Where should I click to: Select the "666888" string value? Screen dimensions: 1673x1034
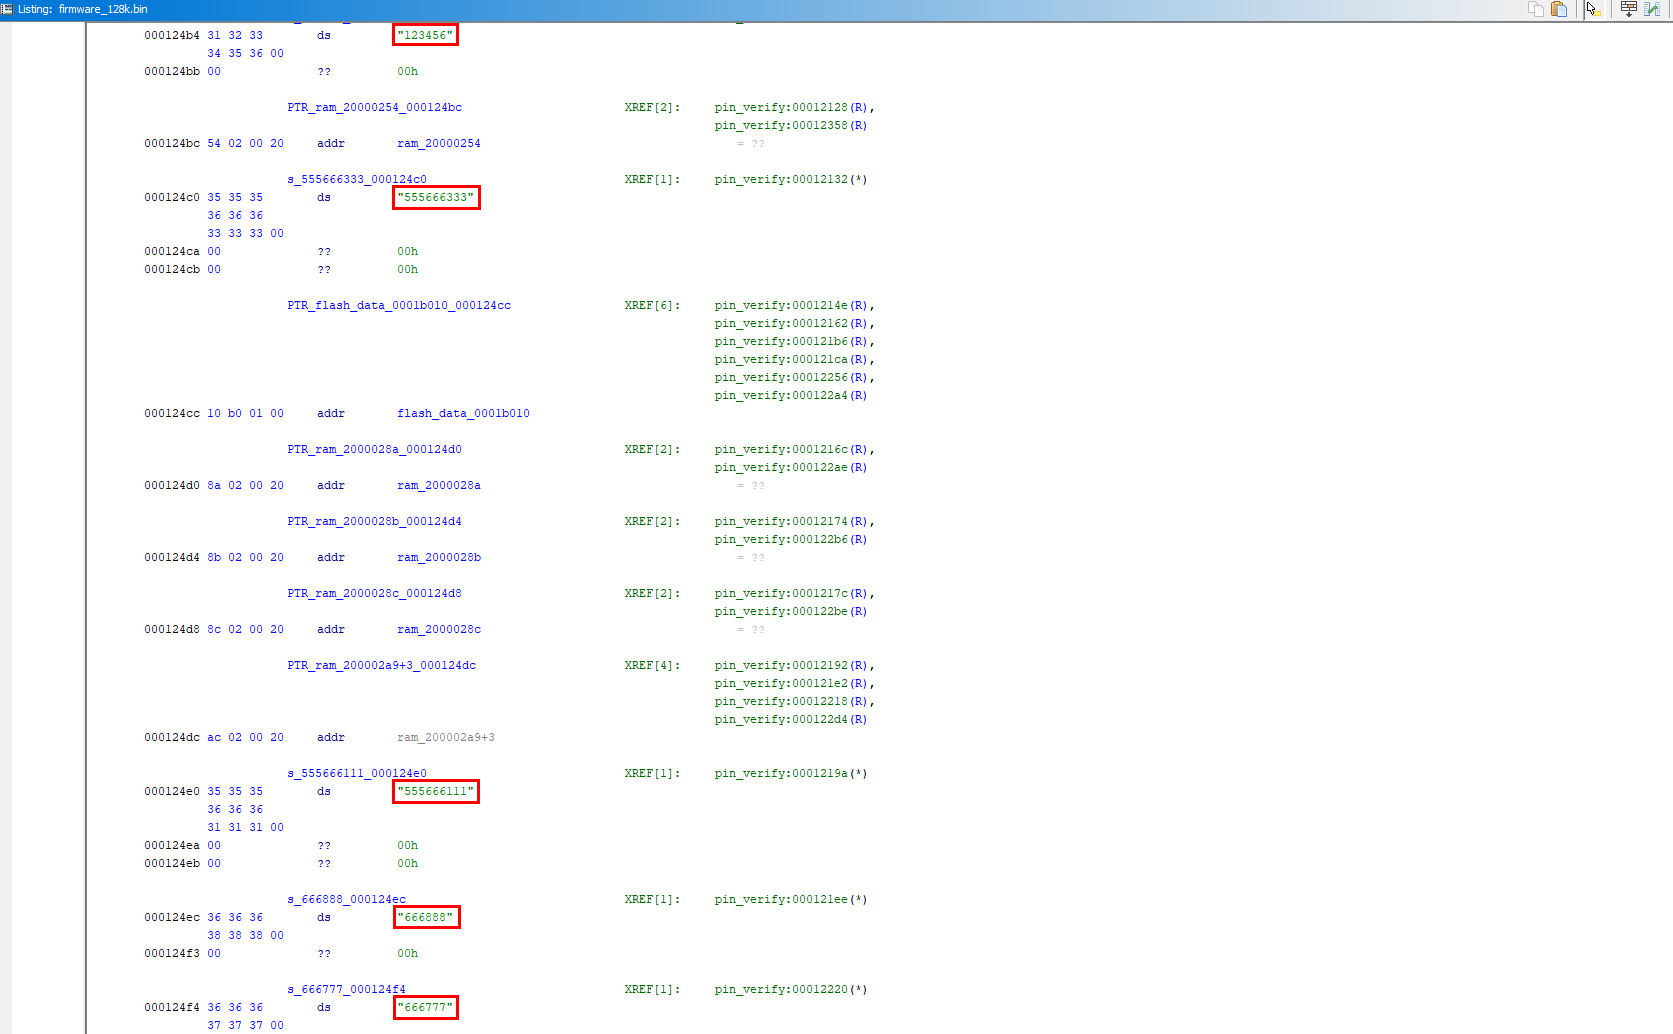[x=426, y=918]
